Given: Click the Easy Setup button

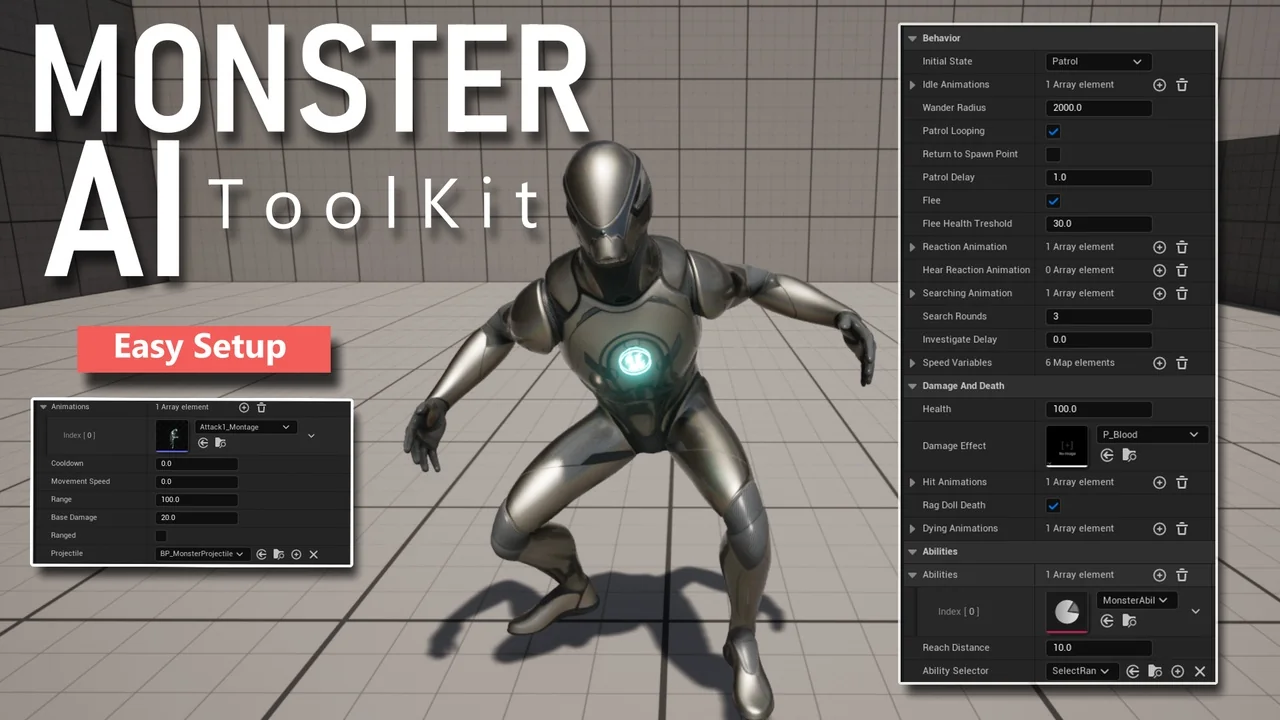Looking at the screenshot, I should [203, 348].
